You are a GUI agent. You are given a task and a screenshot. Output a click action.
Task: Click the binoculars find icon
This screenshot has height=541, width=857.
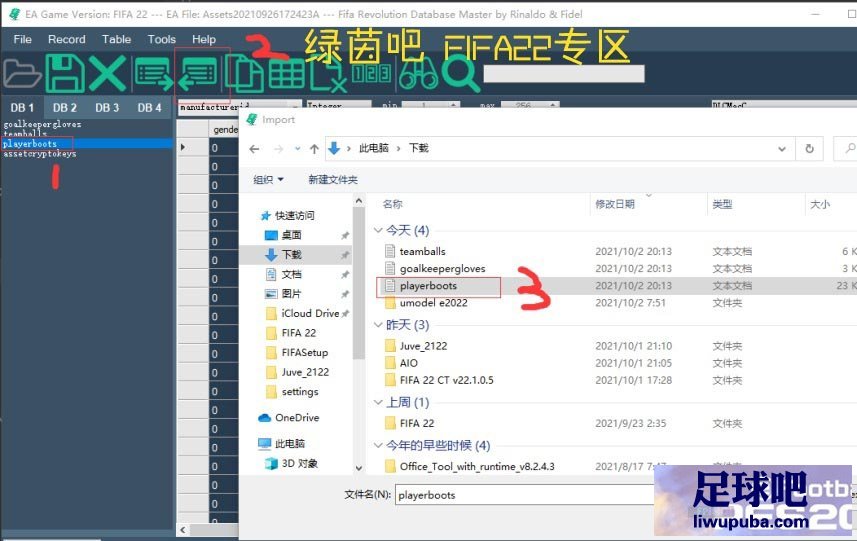tap(418, 74)
